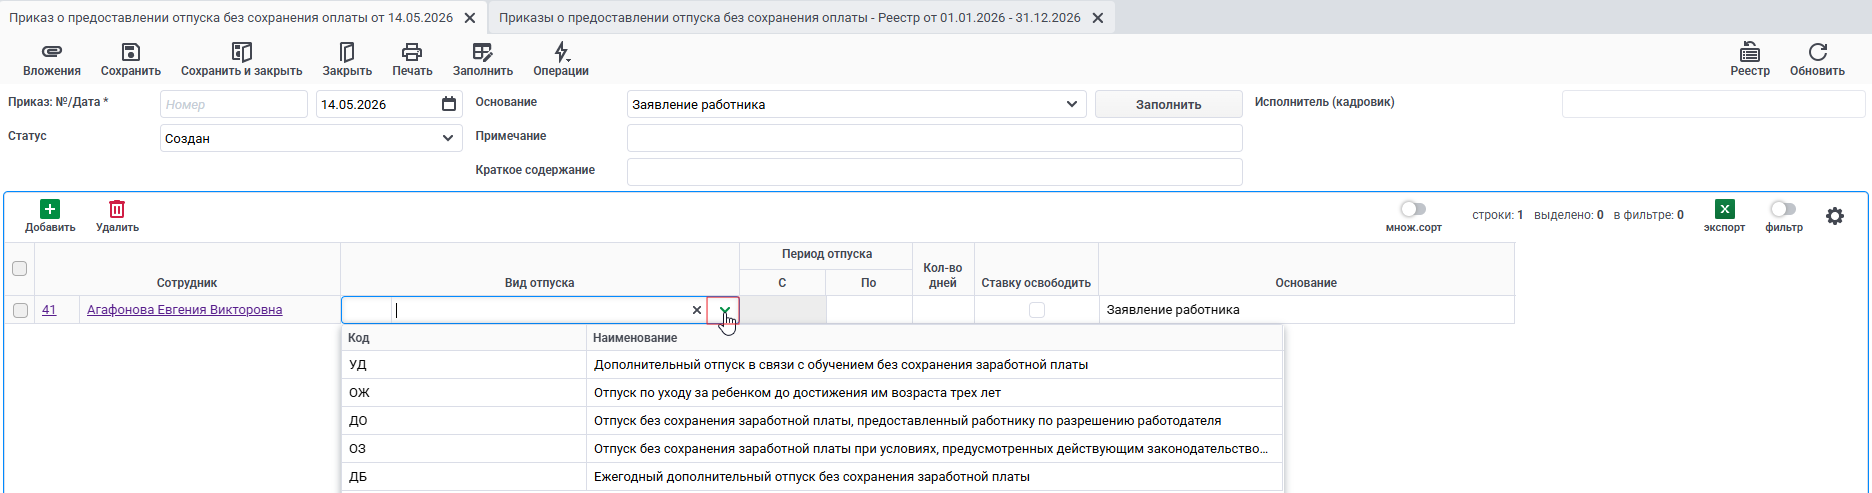
Task: Expand the Статус dropdown
Action: [x=448, y=138]
